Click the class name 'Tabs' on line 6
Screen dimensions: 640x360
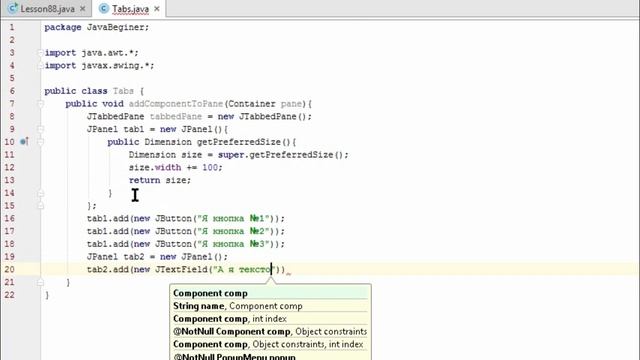click(123, 91)
